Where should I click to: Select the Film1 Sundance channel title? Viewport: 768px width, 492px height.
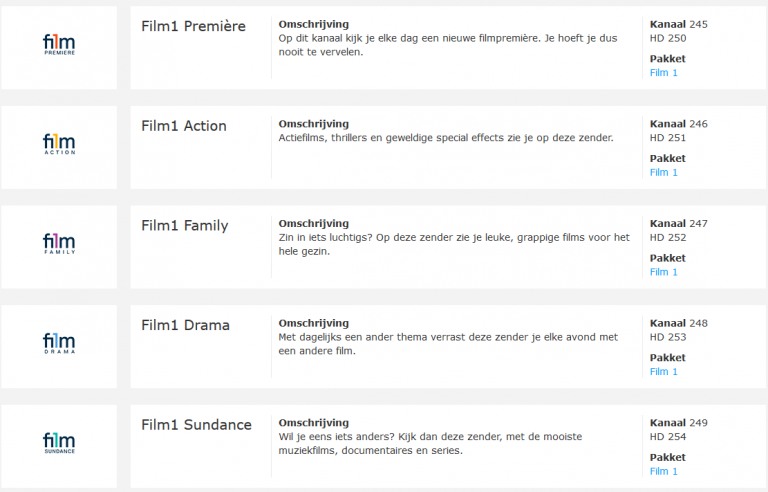pyautogui.click(x=196, y=425)
